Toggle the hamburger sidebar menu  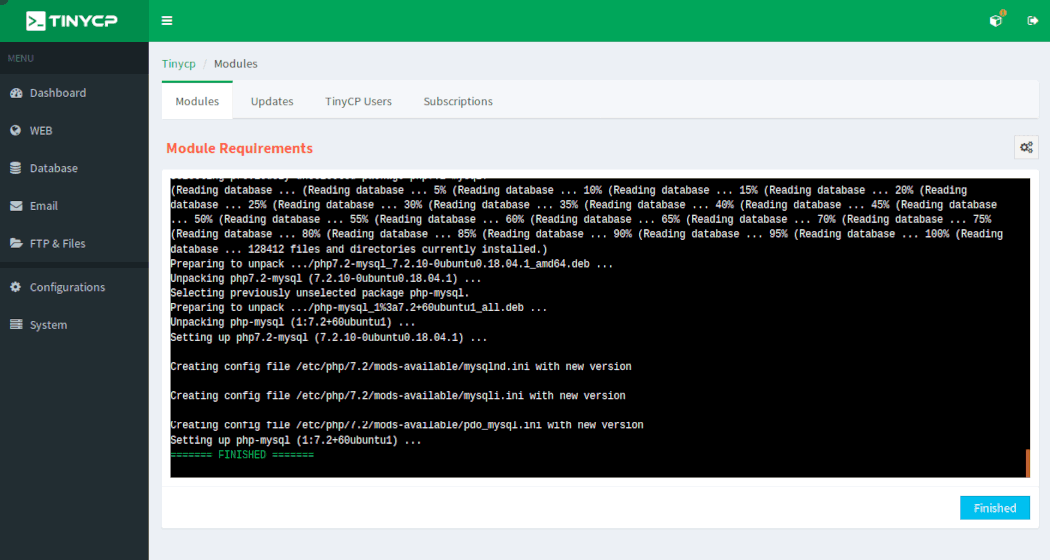click(x=167, y=21)
